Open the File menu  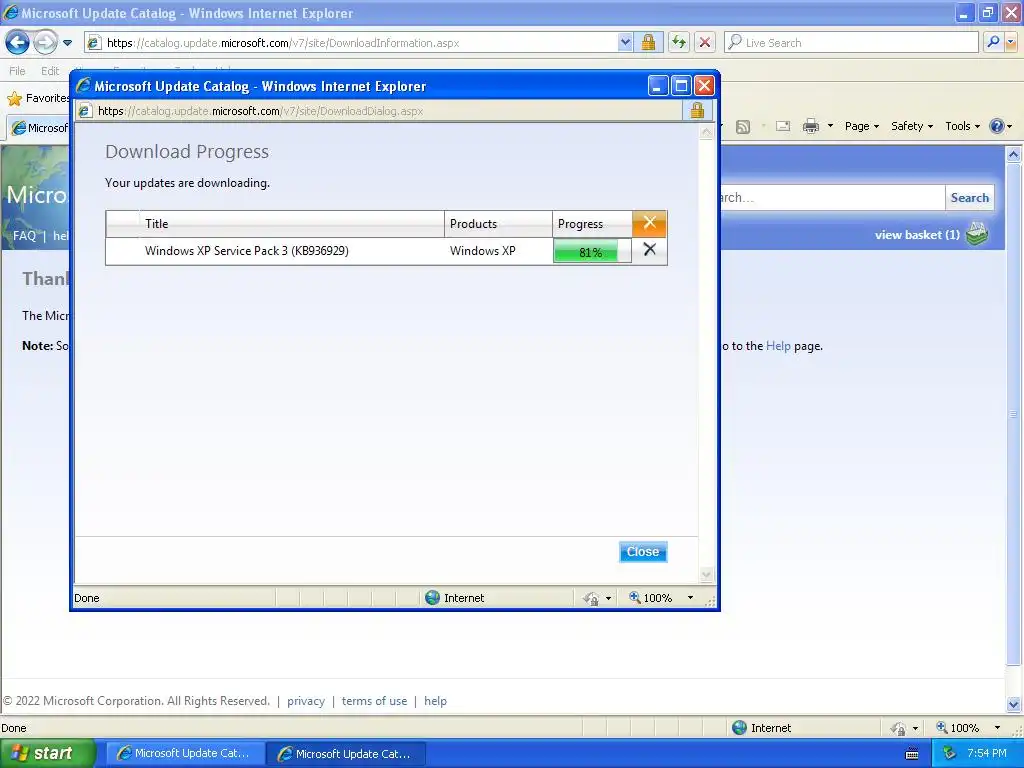pyautogui.click(x=18, y=71)
